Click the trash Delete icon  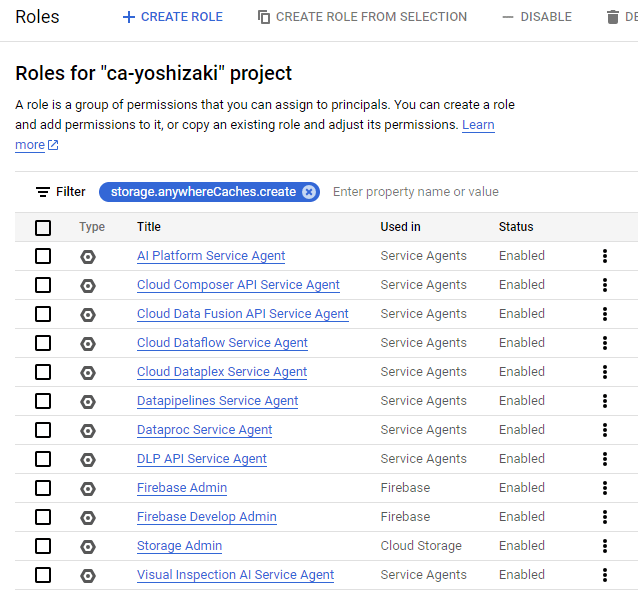612,17
